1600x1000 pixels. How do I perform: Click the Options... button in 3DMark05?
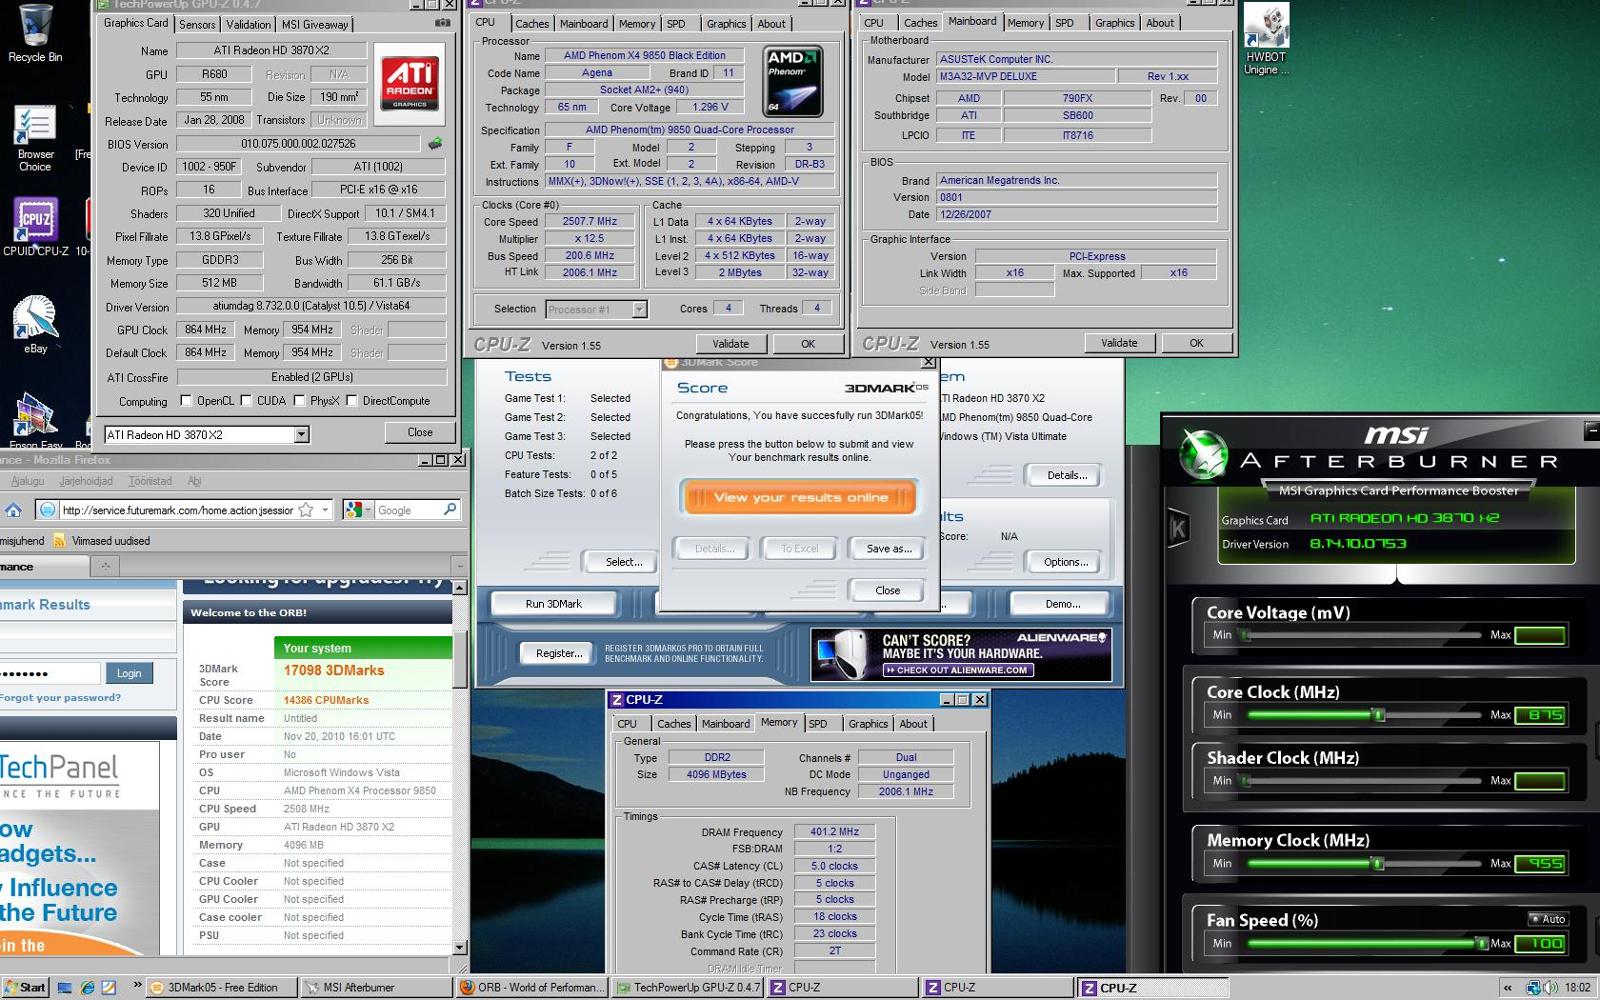click(1066, 562)
